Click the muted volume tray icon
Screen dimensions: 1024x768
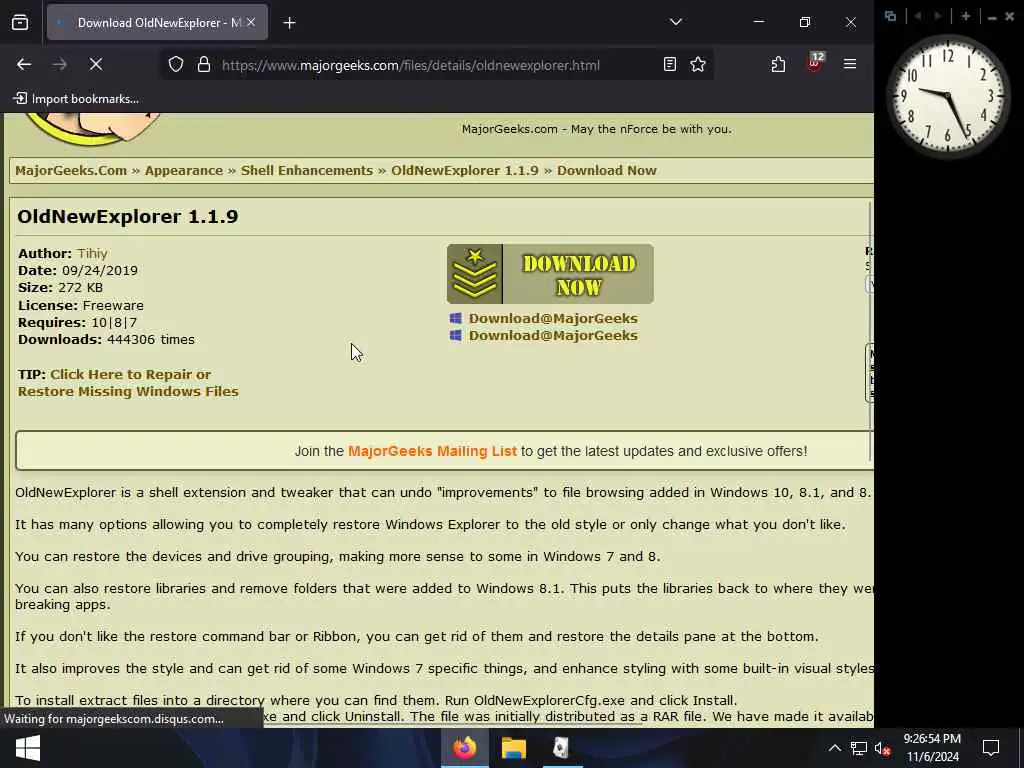882,748
